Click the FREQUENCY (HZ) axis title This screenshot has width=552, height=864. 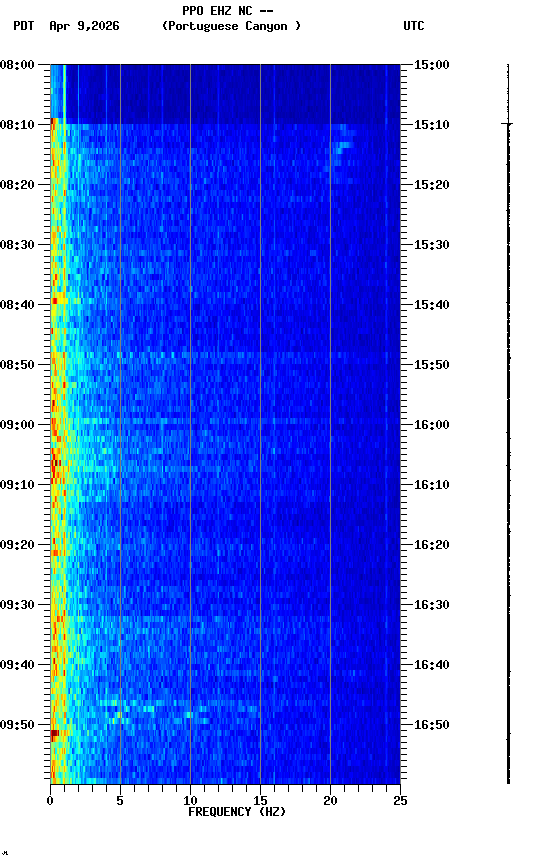pyautogui.click(x=237, y=812)
